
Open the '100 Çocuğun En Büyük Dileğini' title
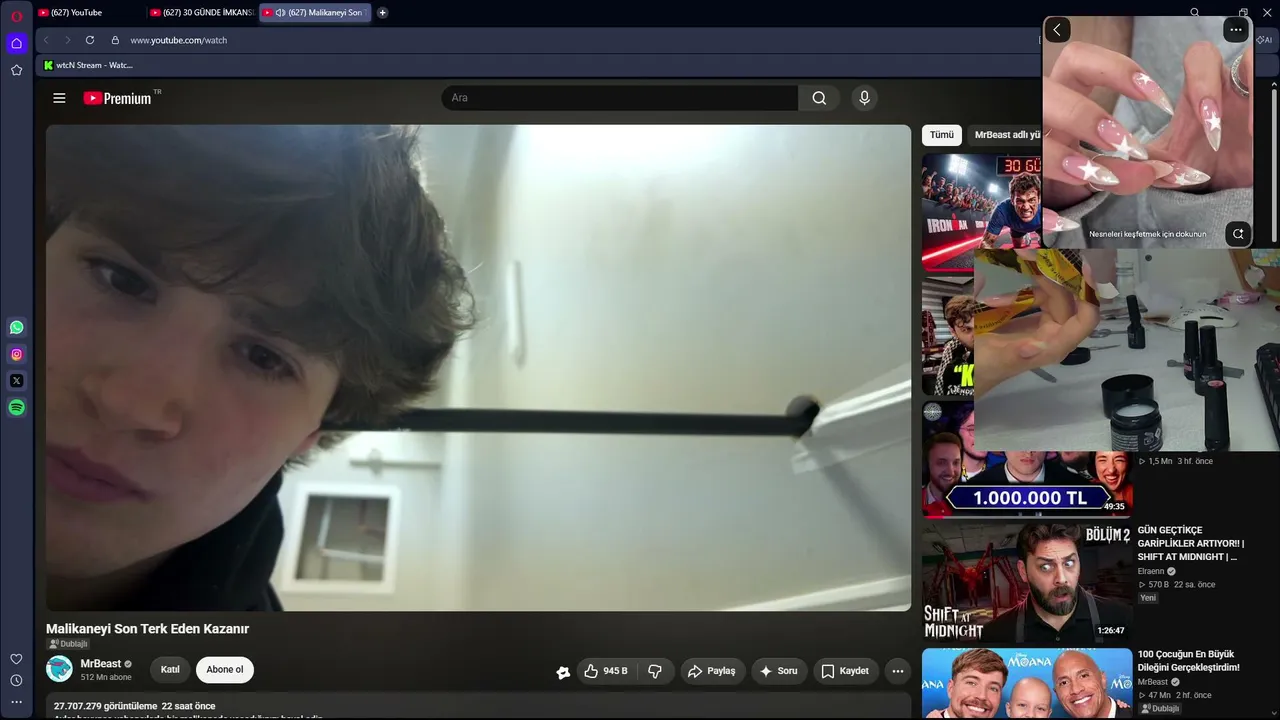(x=1189, y=661)
